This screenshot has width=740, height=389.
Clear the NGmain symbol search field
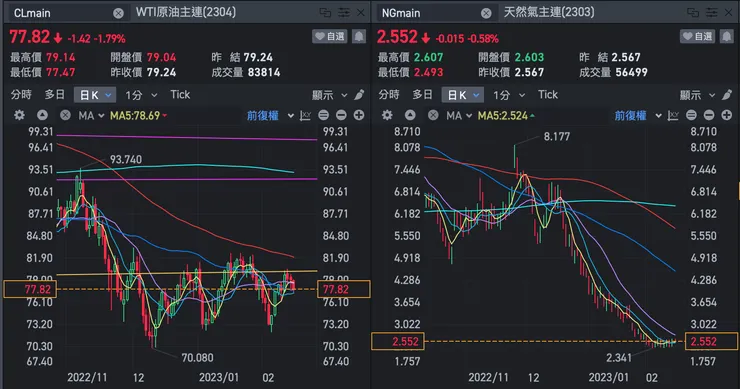(x=486, y=13)
